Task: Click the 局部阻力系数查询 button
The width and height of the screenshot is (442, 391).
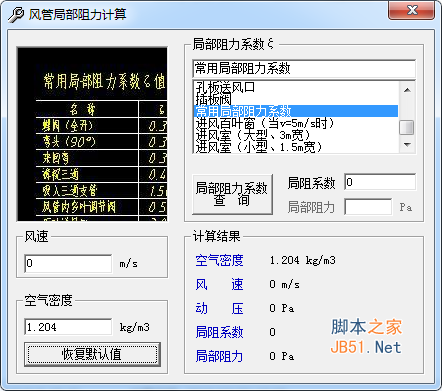Action: point(232,194)
